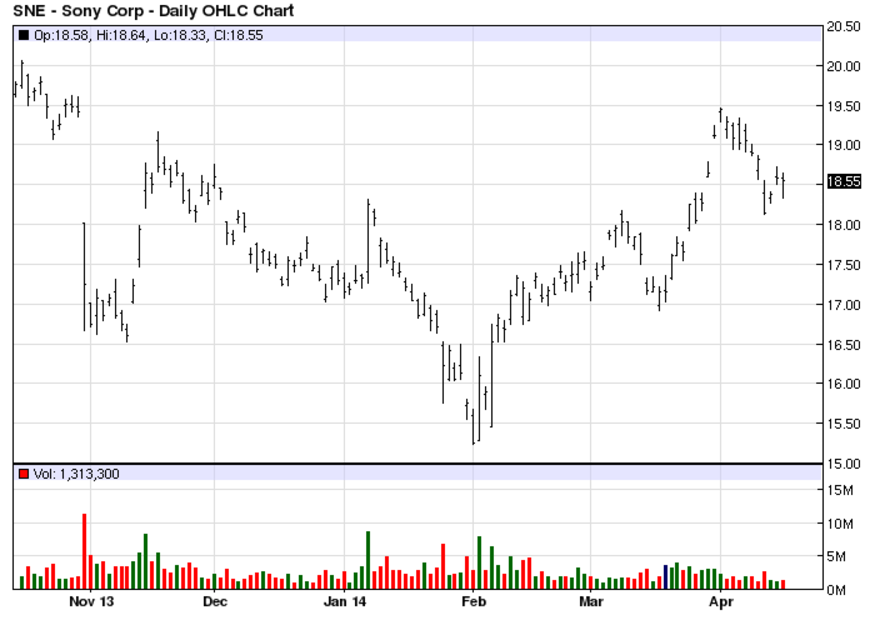Click the 17.00 price axis label
This screenshot has width=875, height=640.
click(843, 305)
